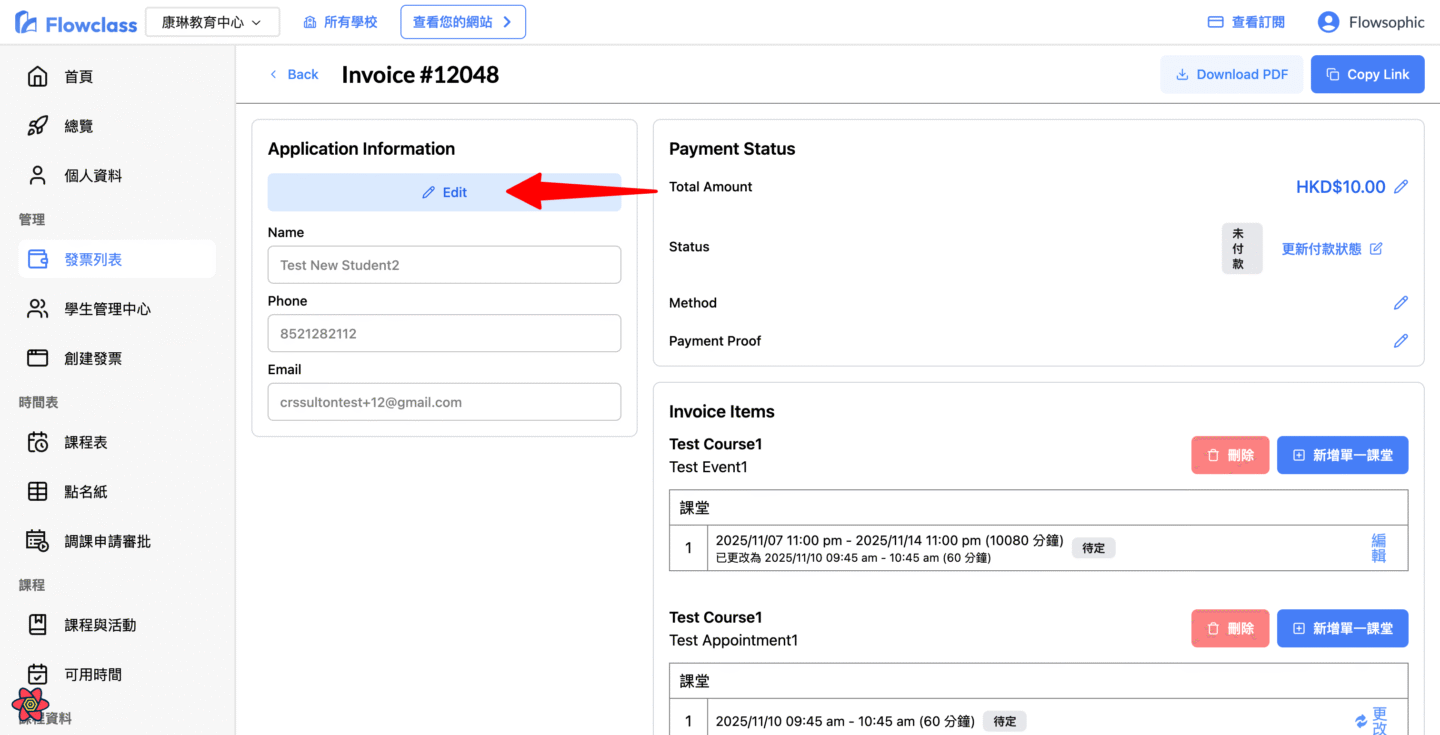Viewport: 1440px width, 735px height.
Task: Click the pencil icon beside Total Amount
Action: tap(1401, 187)
